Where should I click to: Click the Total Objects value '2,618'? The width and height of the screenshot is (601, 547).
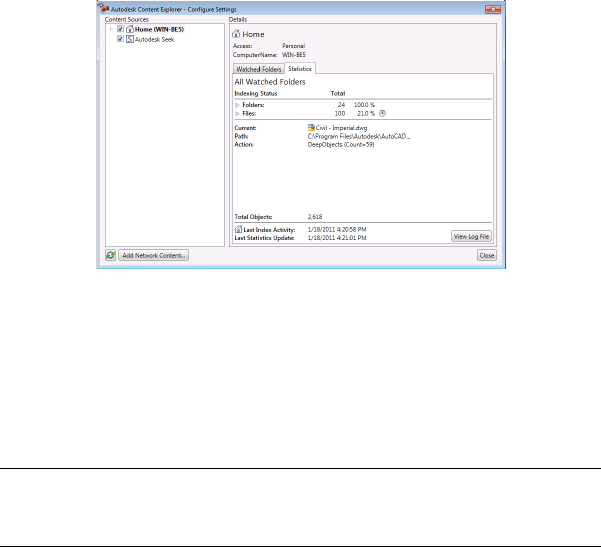(315, 217)
